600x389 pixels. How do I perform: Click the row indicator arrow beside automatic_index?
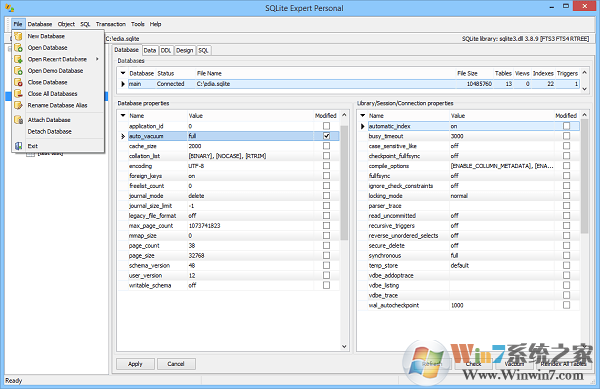(x=363, y=126)
